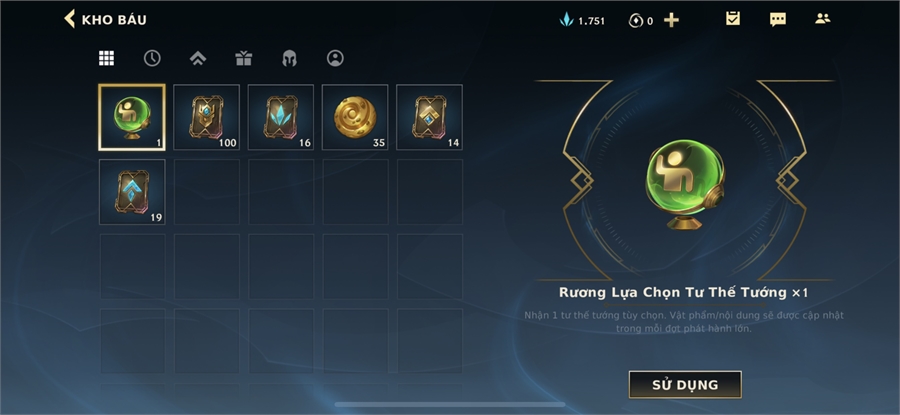Select the helmet champion filter tab
This screenshot has width=900, height=415.
click(289, 58)
